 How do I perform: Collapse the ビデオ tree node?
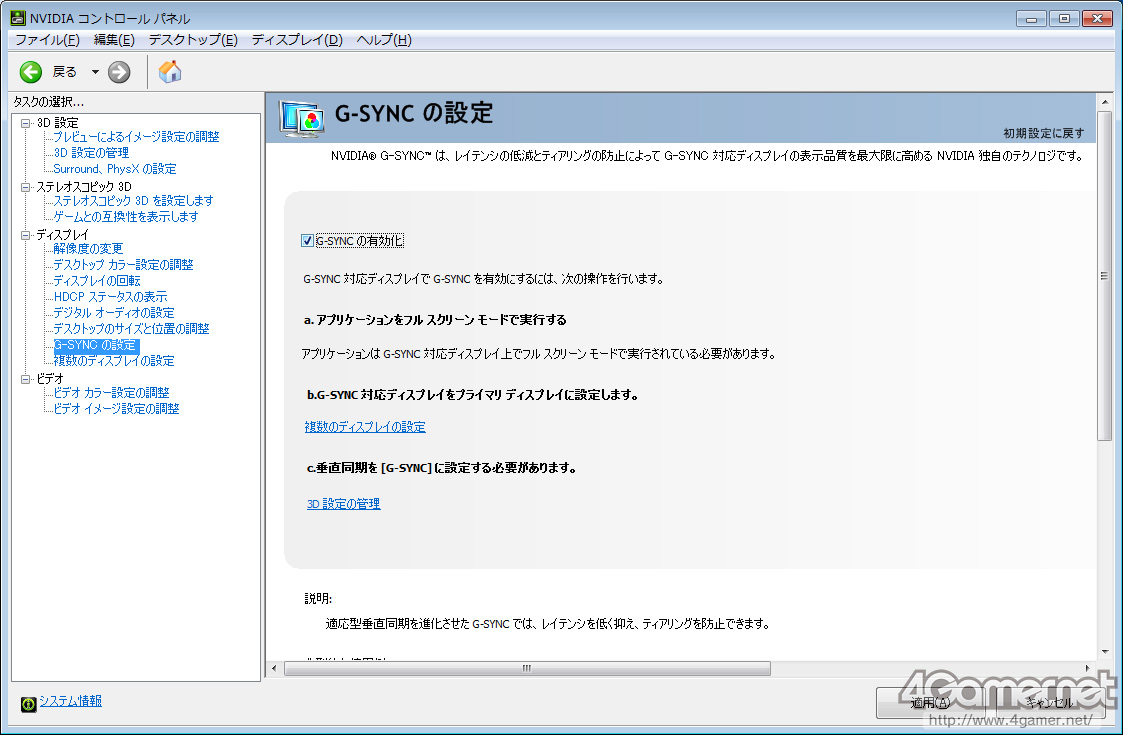(x=25, y=379)
